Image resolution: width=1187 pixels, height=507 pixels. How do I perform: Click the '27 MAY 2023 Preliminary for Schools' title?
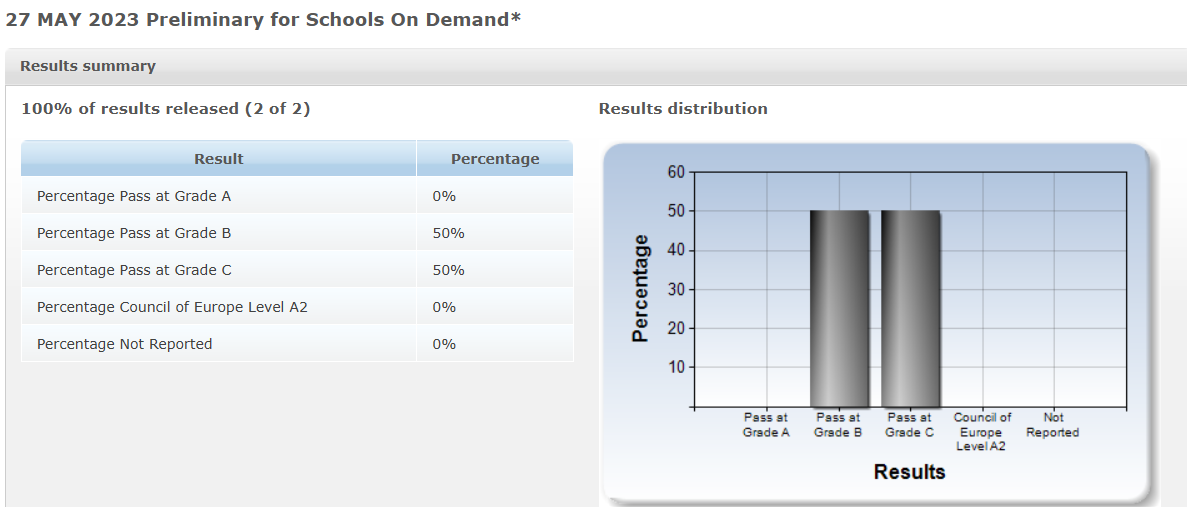263,20
